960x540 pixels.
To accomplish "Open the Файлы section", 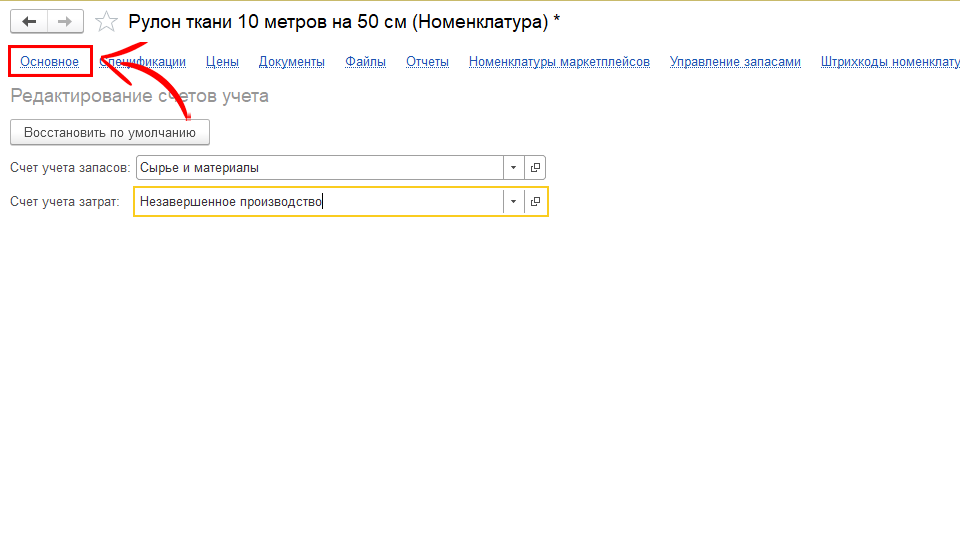I will pyautogui.click(x=365, y=62).
